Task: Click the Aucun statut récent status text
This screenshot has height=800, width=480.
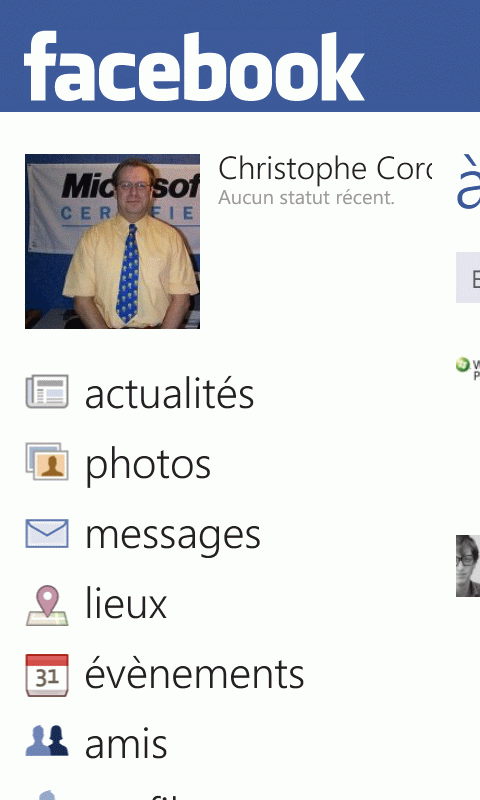Action: pos(307,198)
